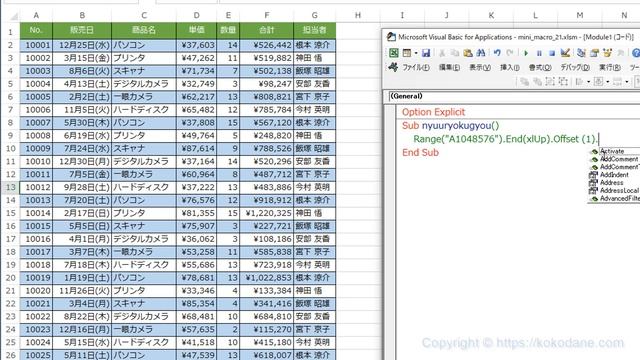
Task: Undo the last edit in the VBA toolbar
Action: (497, 53)
